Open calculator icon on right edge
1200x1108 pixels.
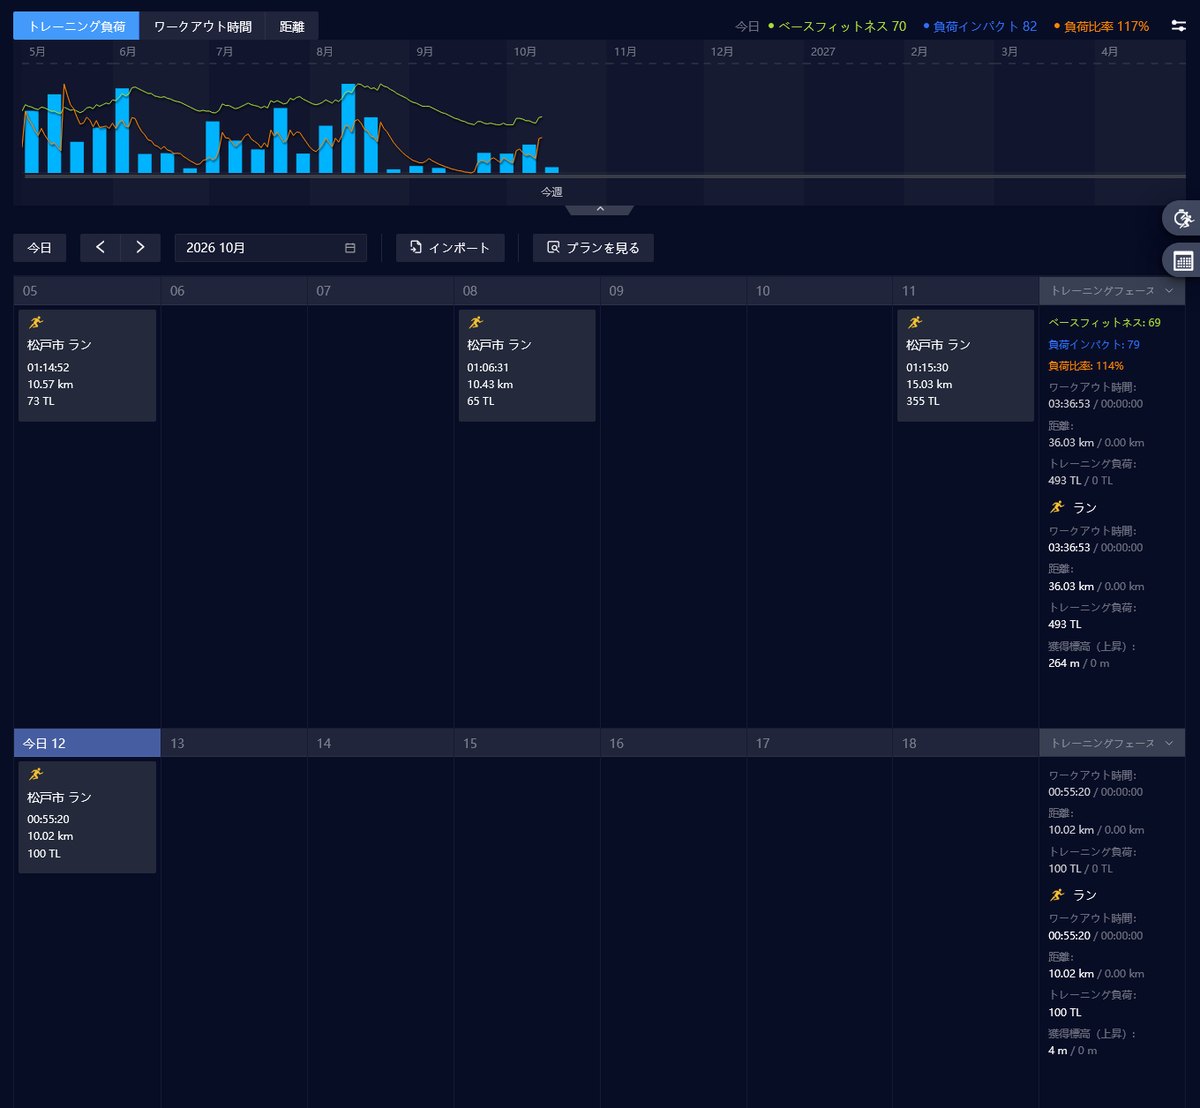click(1183, 261)
